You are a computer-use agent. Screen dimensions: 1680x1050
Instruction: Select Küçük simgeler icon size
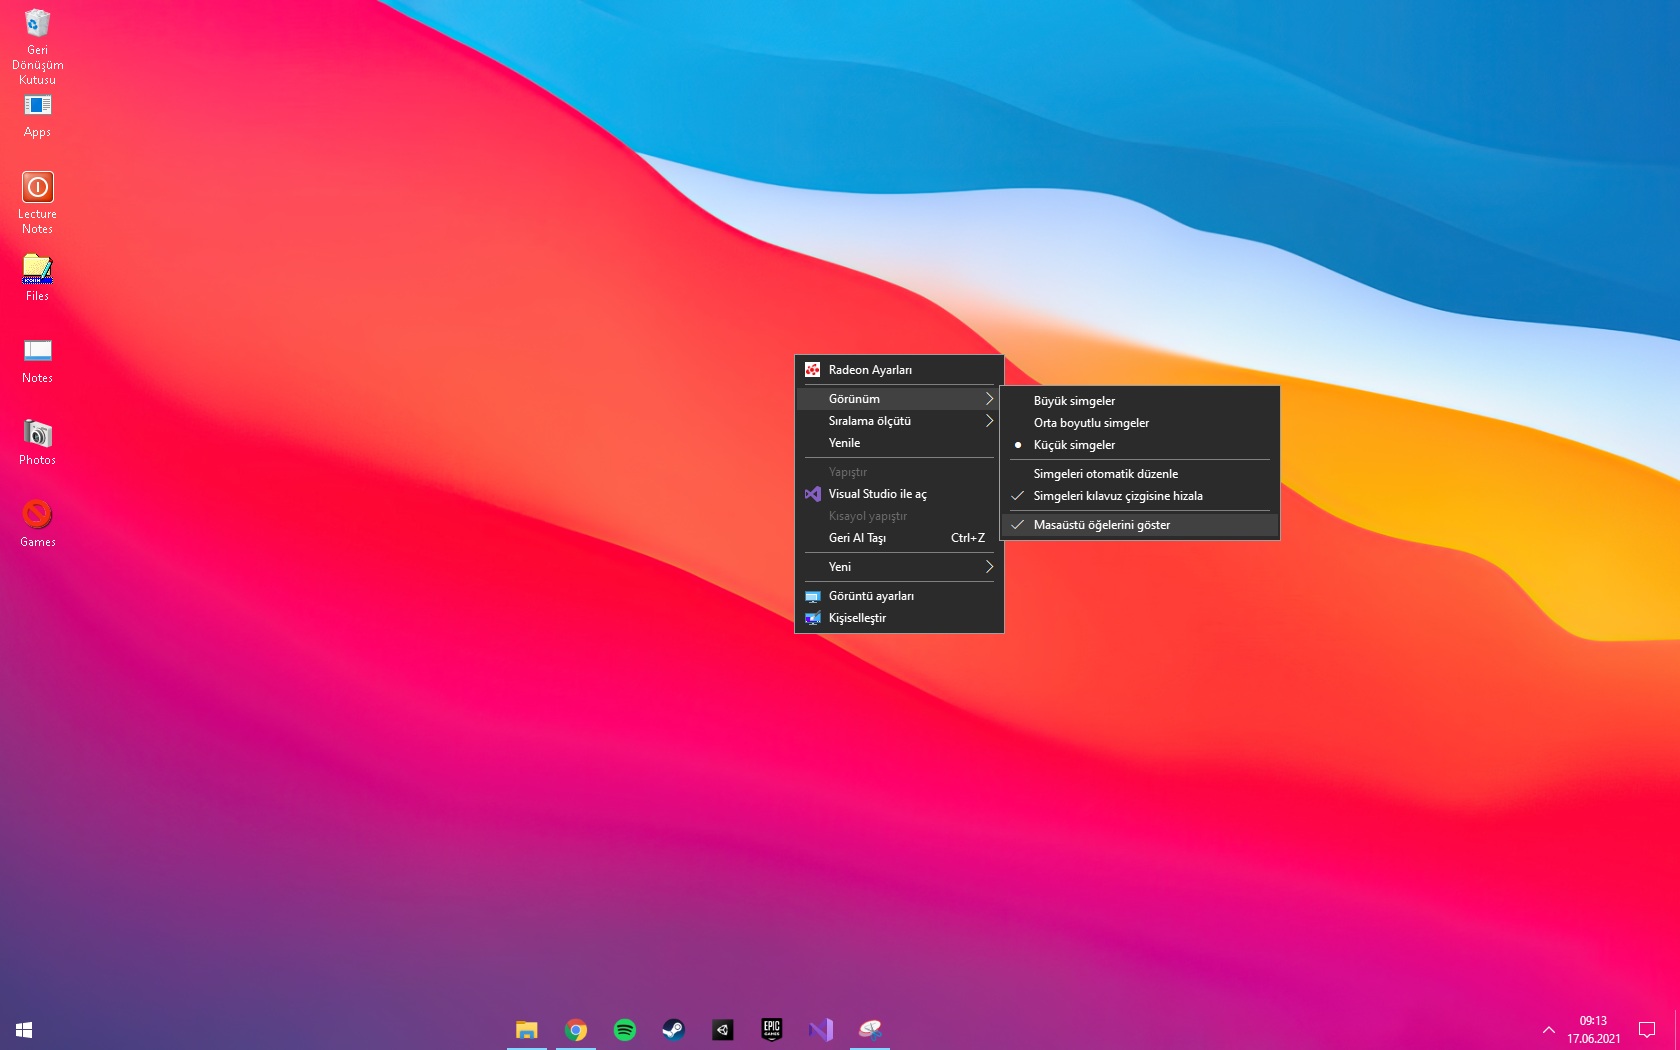click(x=1140, y=445)
